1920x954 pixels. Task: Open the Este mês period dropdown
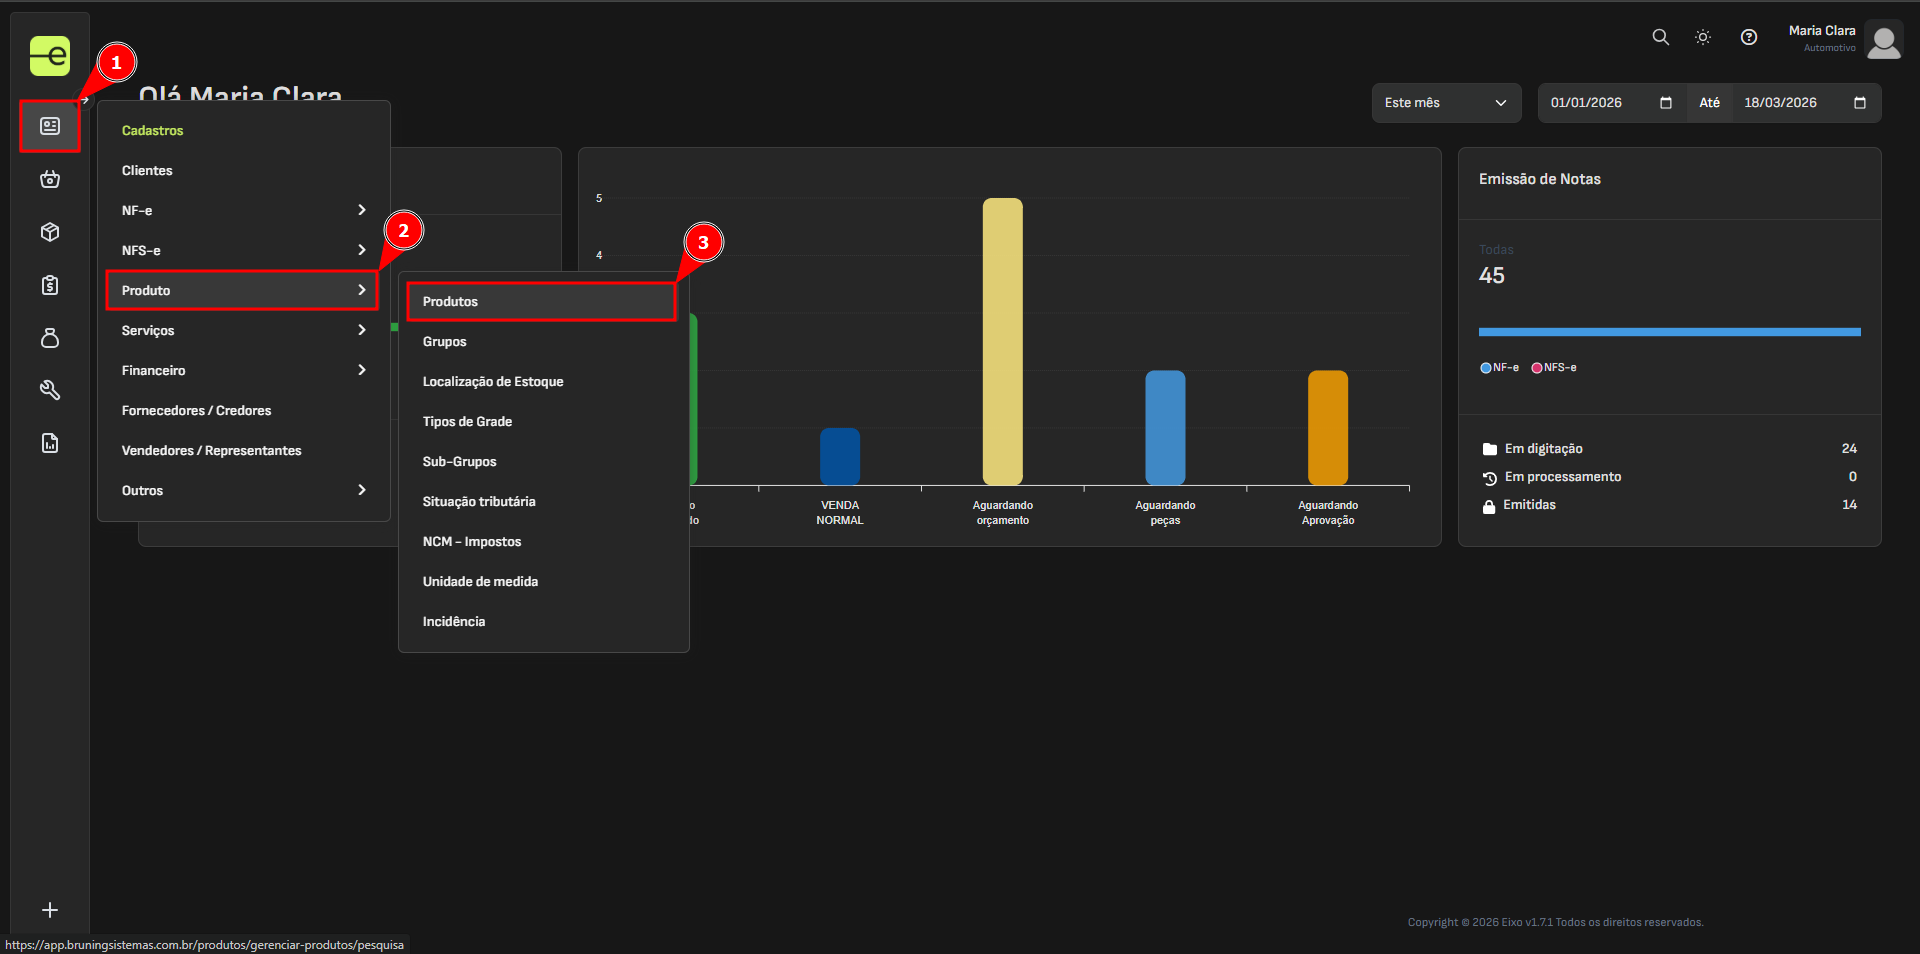(x=1445, y=103)
